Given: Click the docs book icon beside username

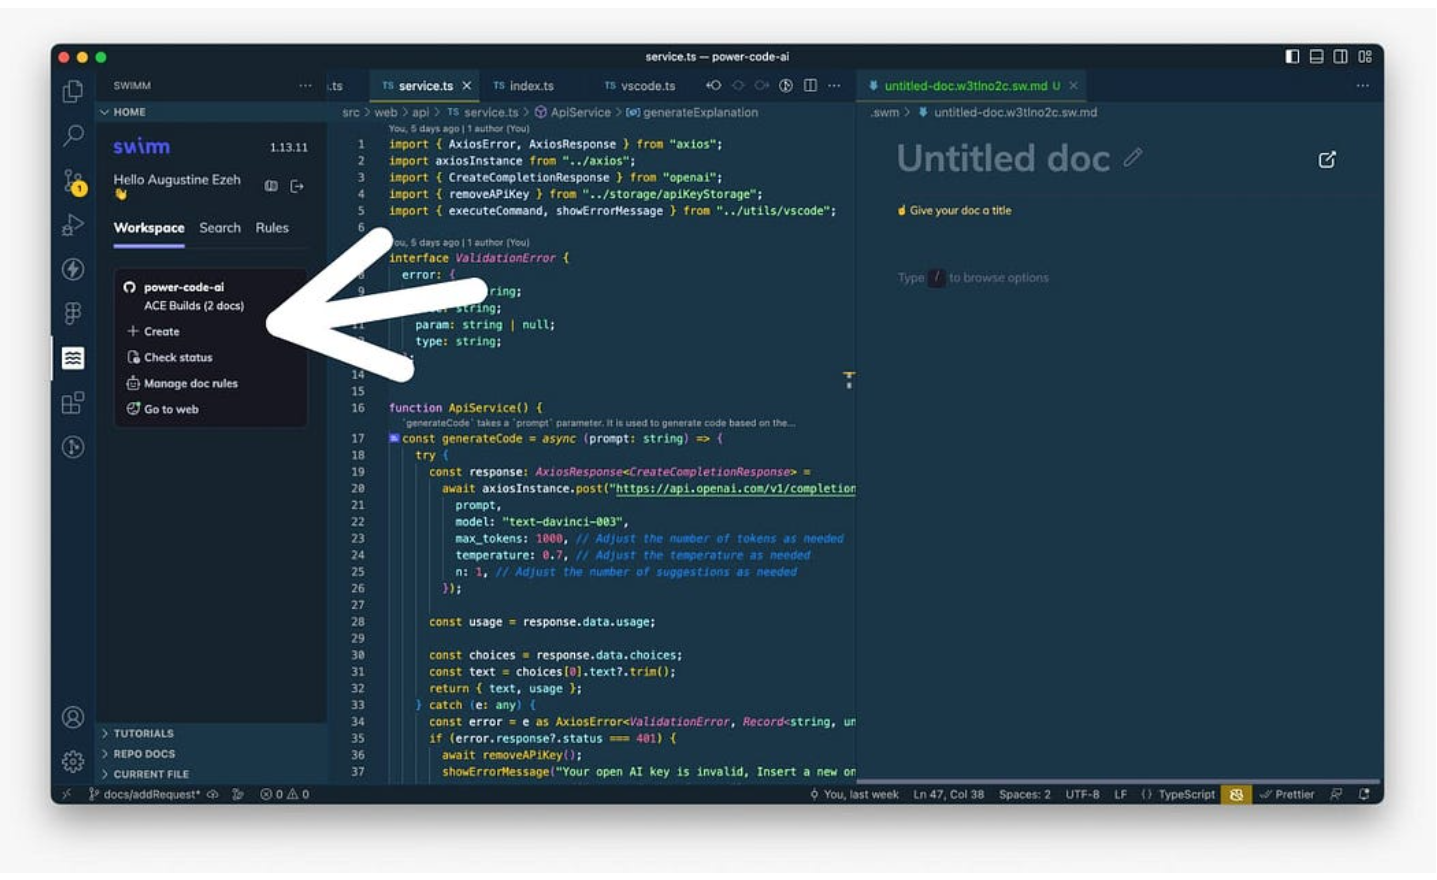Looking at the screenshot, I should (271, 186).
